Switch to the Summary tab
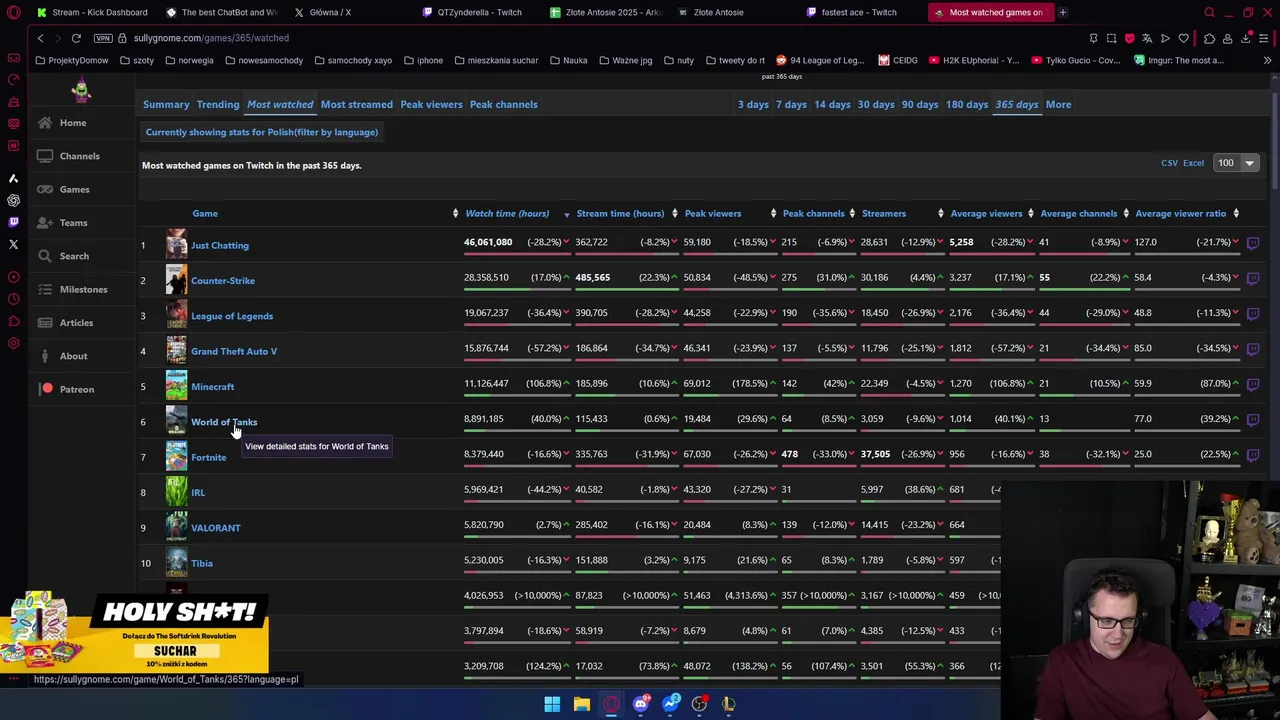 point(166,104)
